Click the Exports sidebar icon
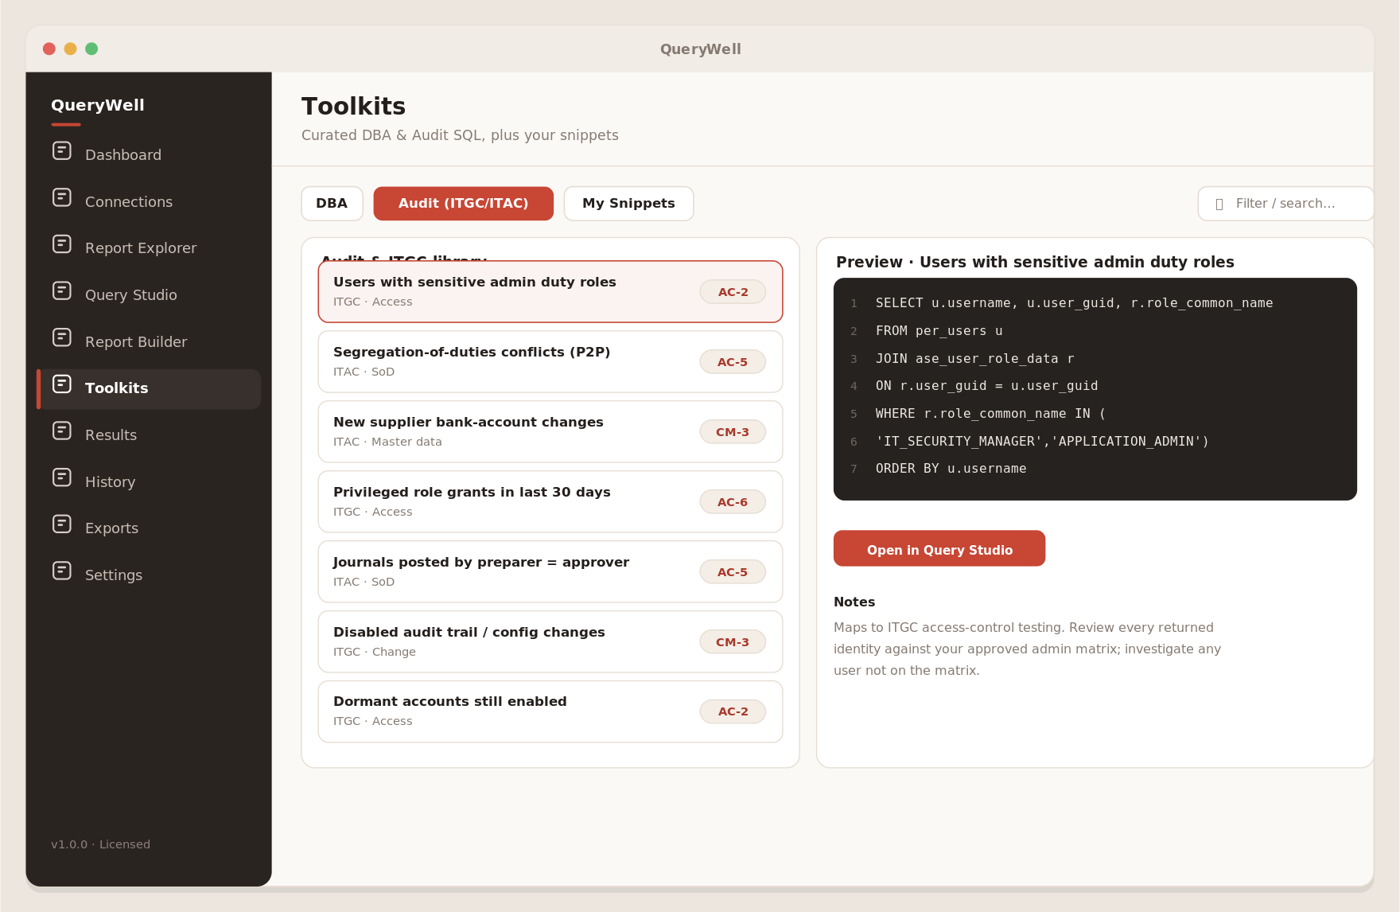Screen dimensions: 1400x912 [x=62, y=524]
